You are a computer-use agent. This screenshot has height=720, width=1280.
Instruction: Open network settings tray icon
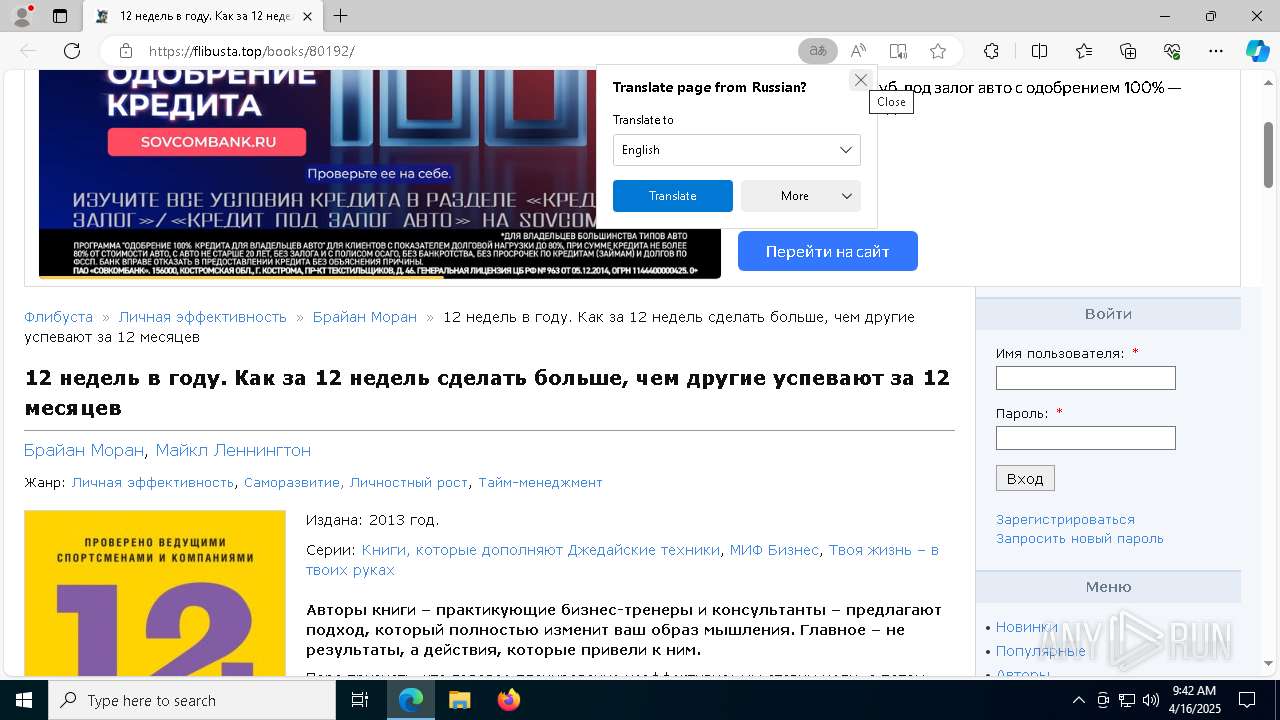(x=1127, y=700)
